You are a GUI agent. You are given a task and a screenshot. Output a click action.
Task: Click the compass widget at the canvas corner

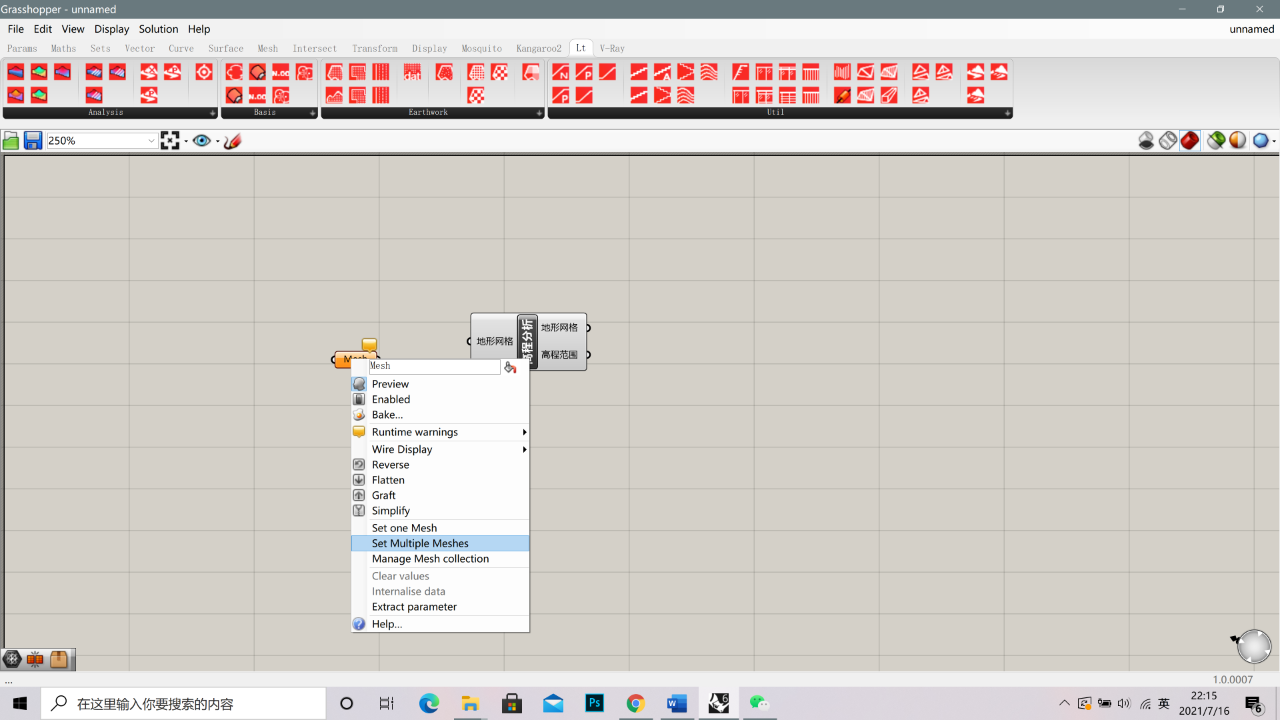point(1252,646)
